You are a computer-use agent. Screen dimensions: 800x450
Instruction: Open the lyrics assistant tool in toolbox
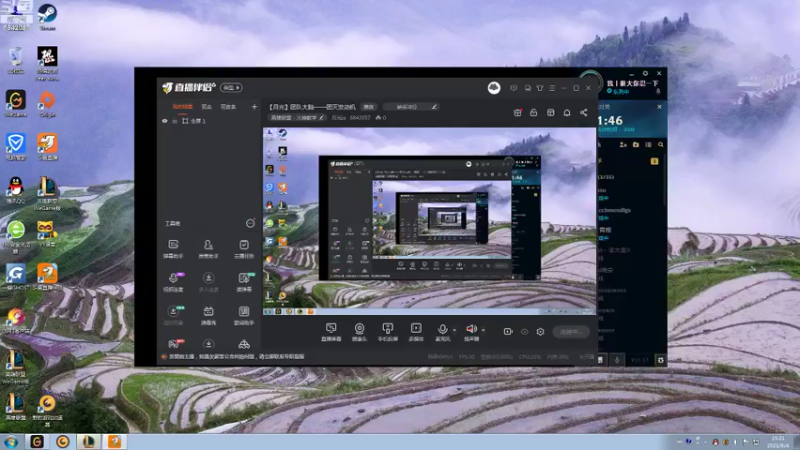pyautogui.click(x=244, y=315)
